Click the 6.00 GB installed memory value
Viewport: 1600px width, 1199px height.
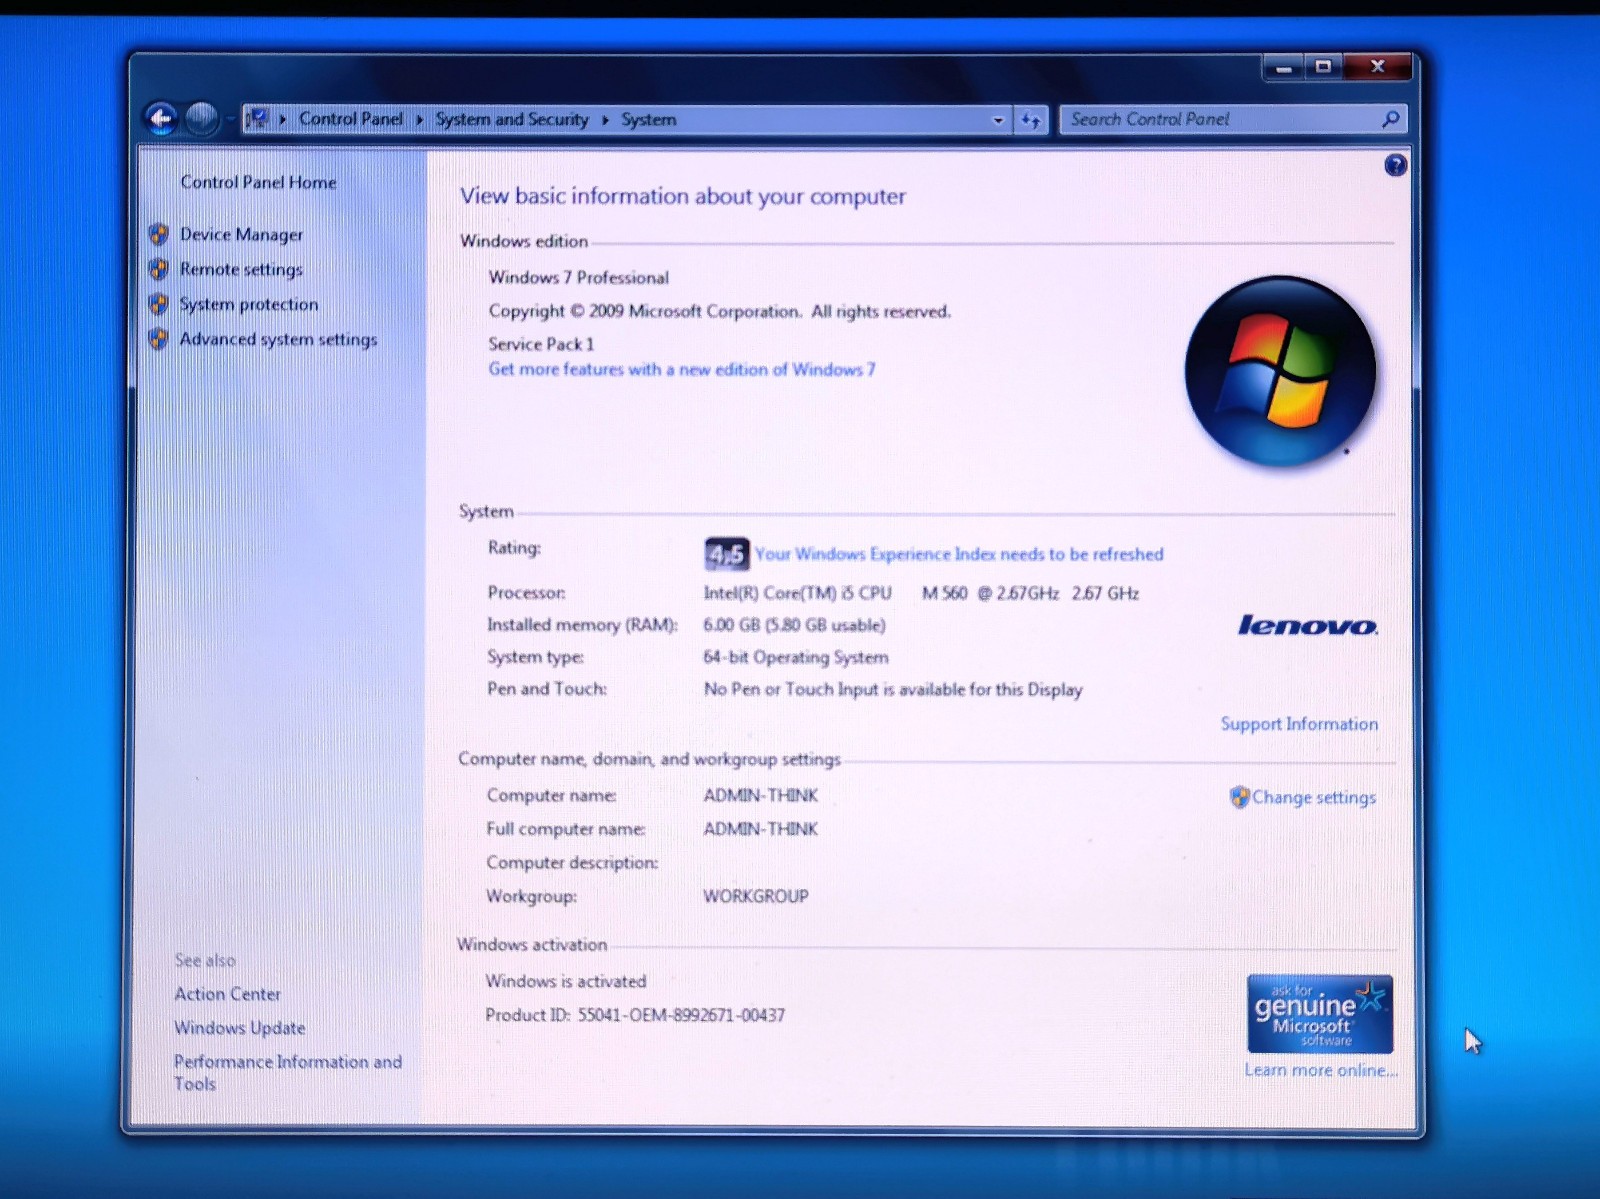pyautogui.click(x=794, y=625)
